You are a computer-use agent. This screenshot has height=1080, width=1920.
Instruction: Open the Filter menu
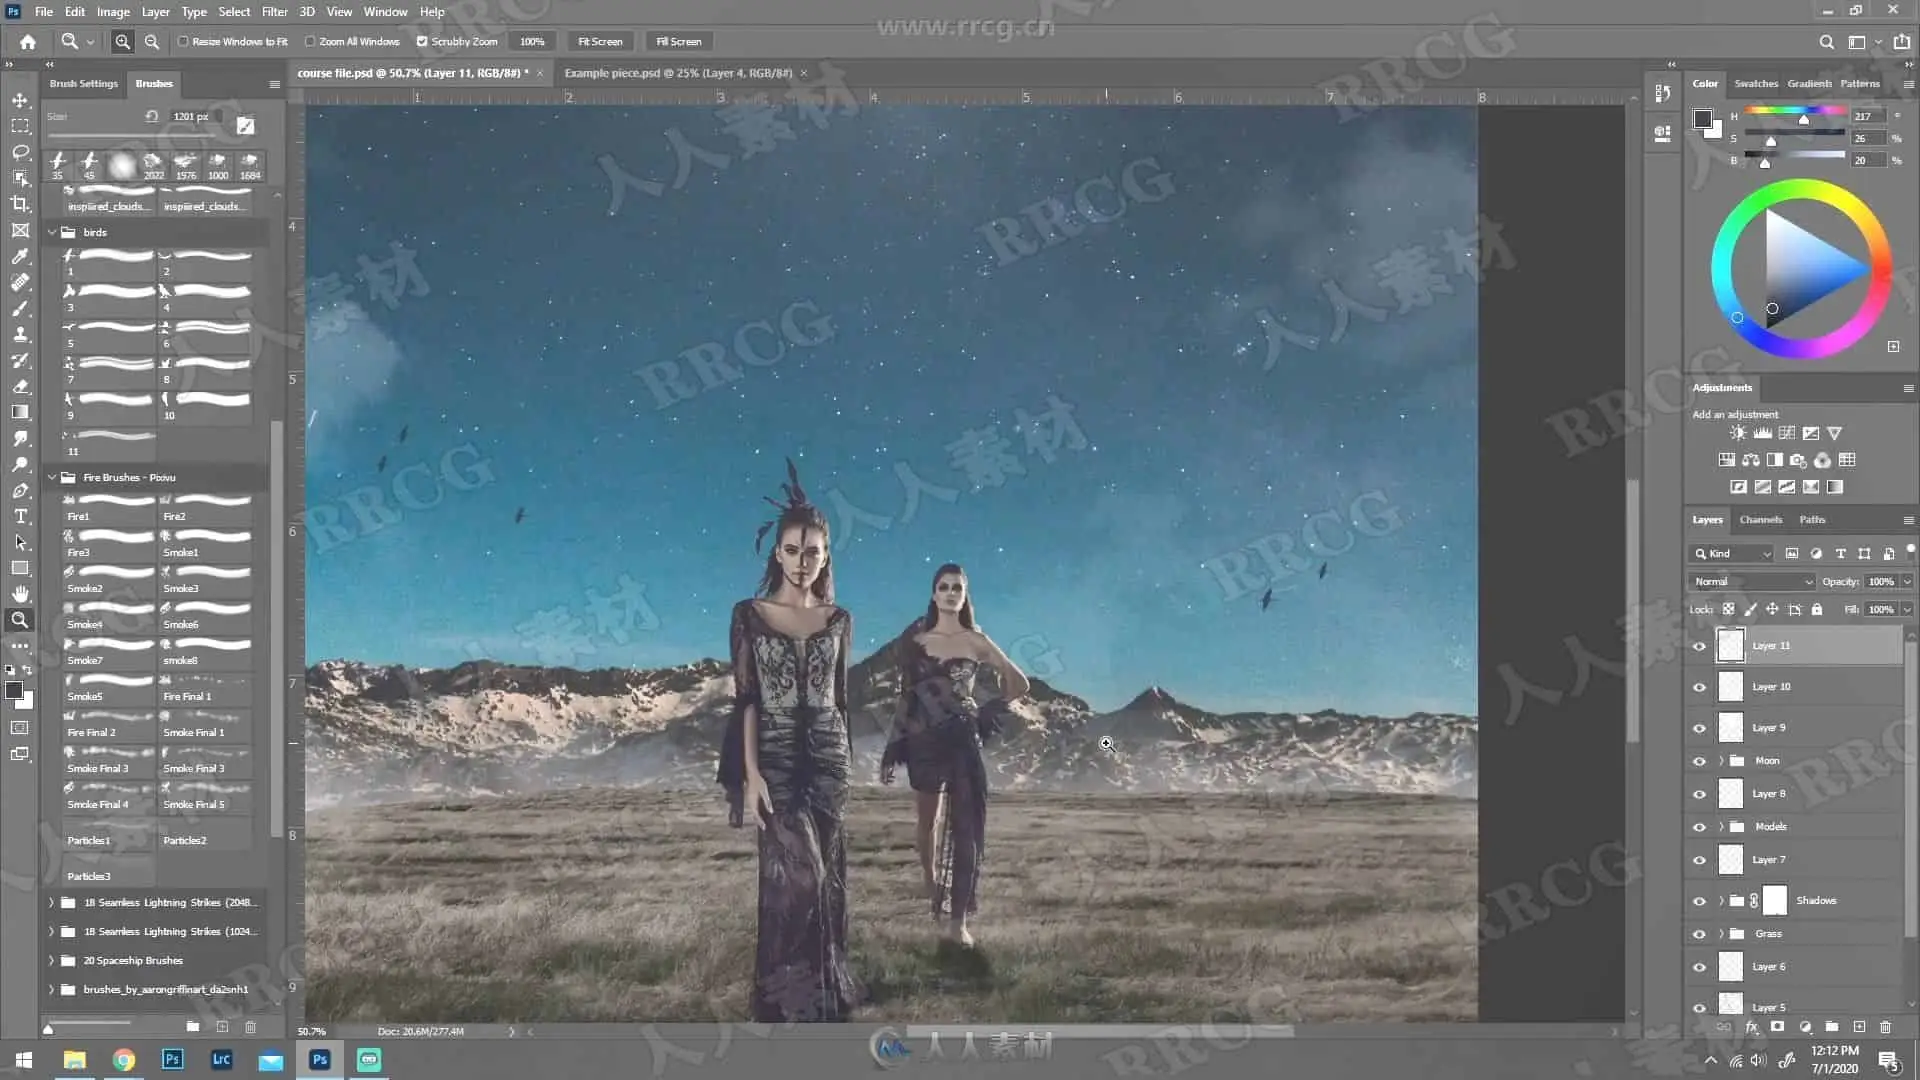(274, 12)
